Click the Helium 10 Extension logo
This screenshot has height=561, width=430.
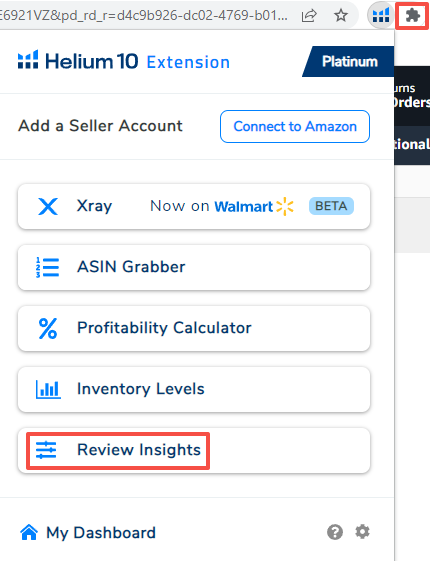[x=124, y=61]
